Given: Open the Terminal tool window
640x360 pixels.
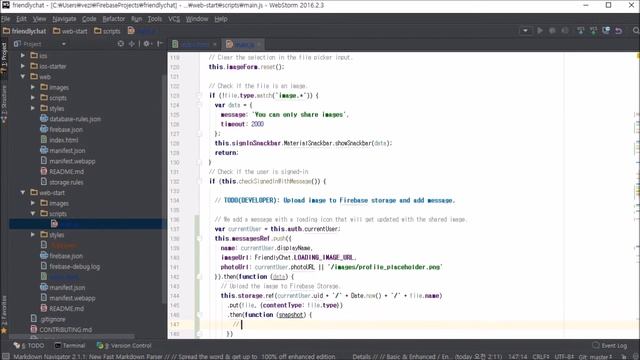Looking at the screenshot, I should point(70,345).
